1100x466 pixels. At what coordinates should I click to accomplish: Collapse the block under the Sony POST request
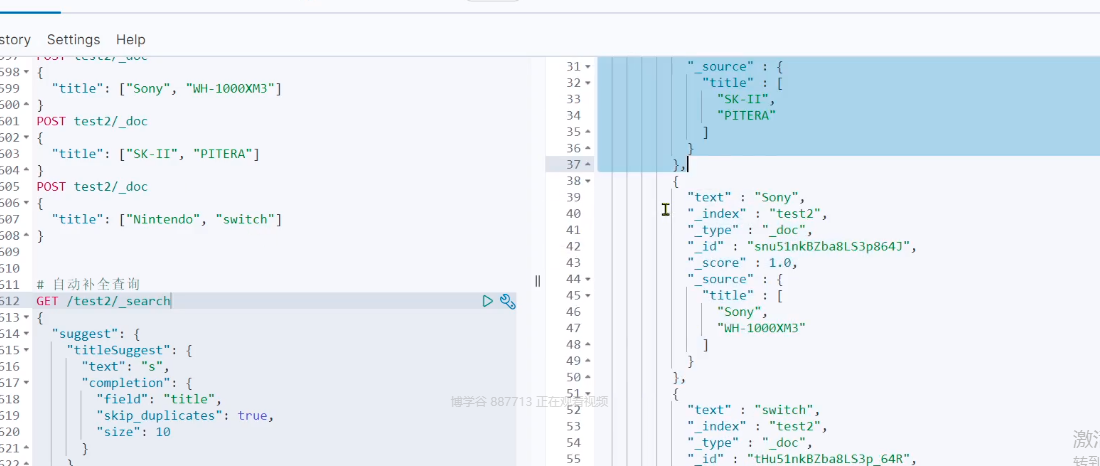coord(26,72)
